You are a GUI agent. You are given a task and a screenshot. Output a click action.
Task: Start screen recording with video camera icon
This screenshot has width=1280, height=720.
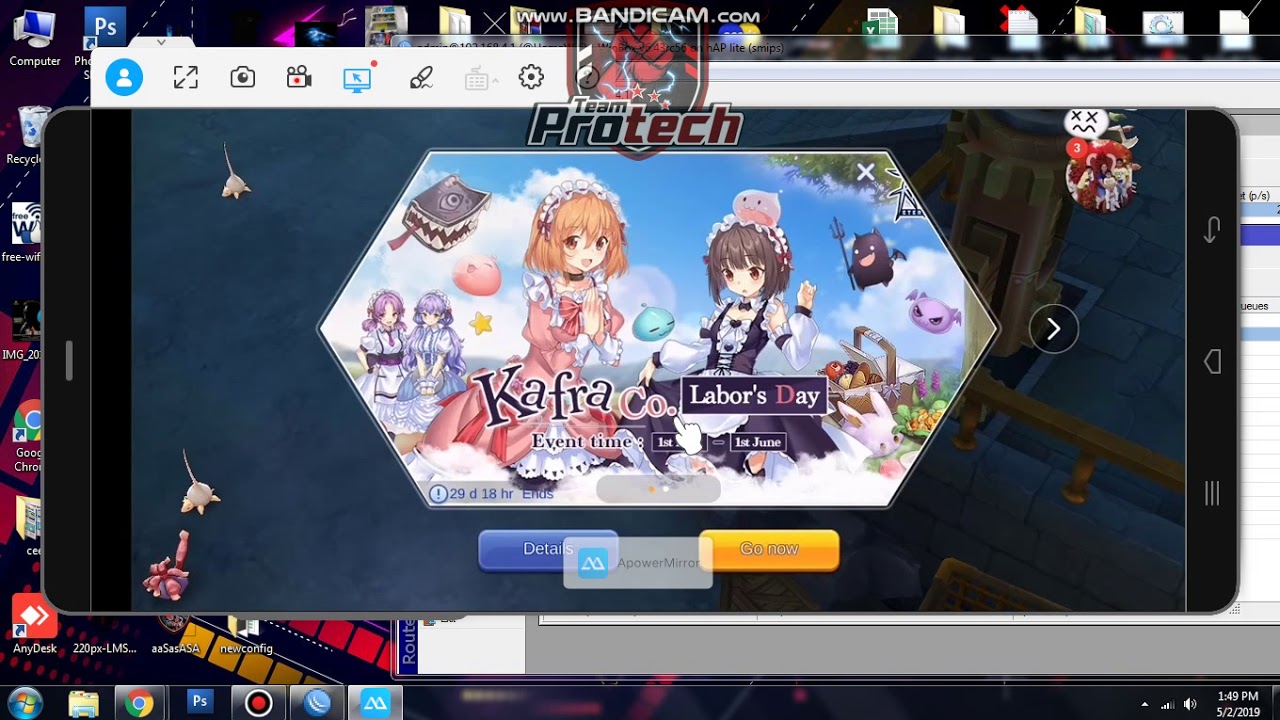[x=298, y=77]
